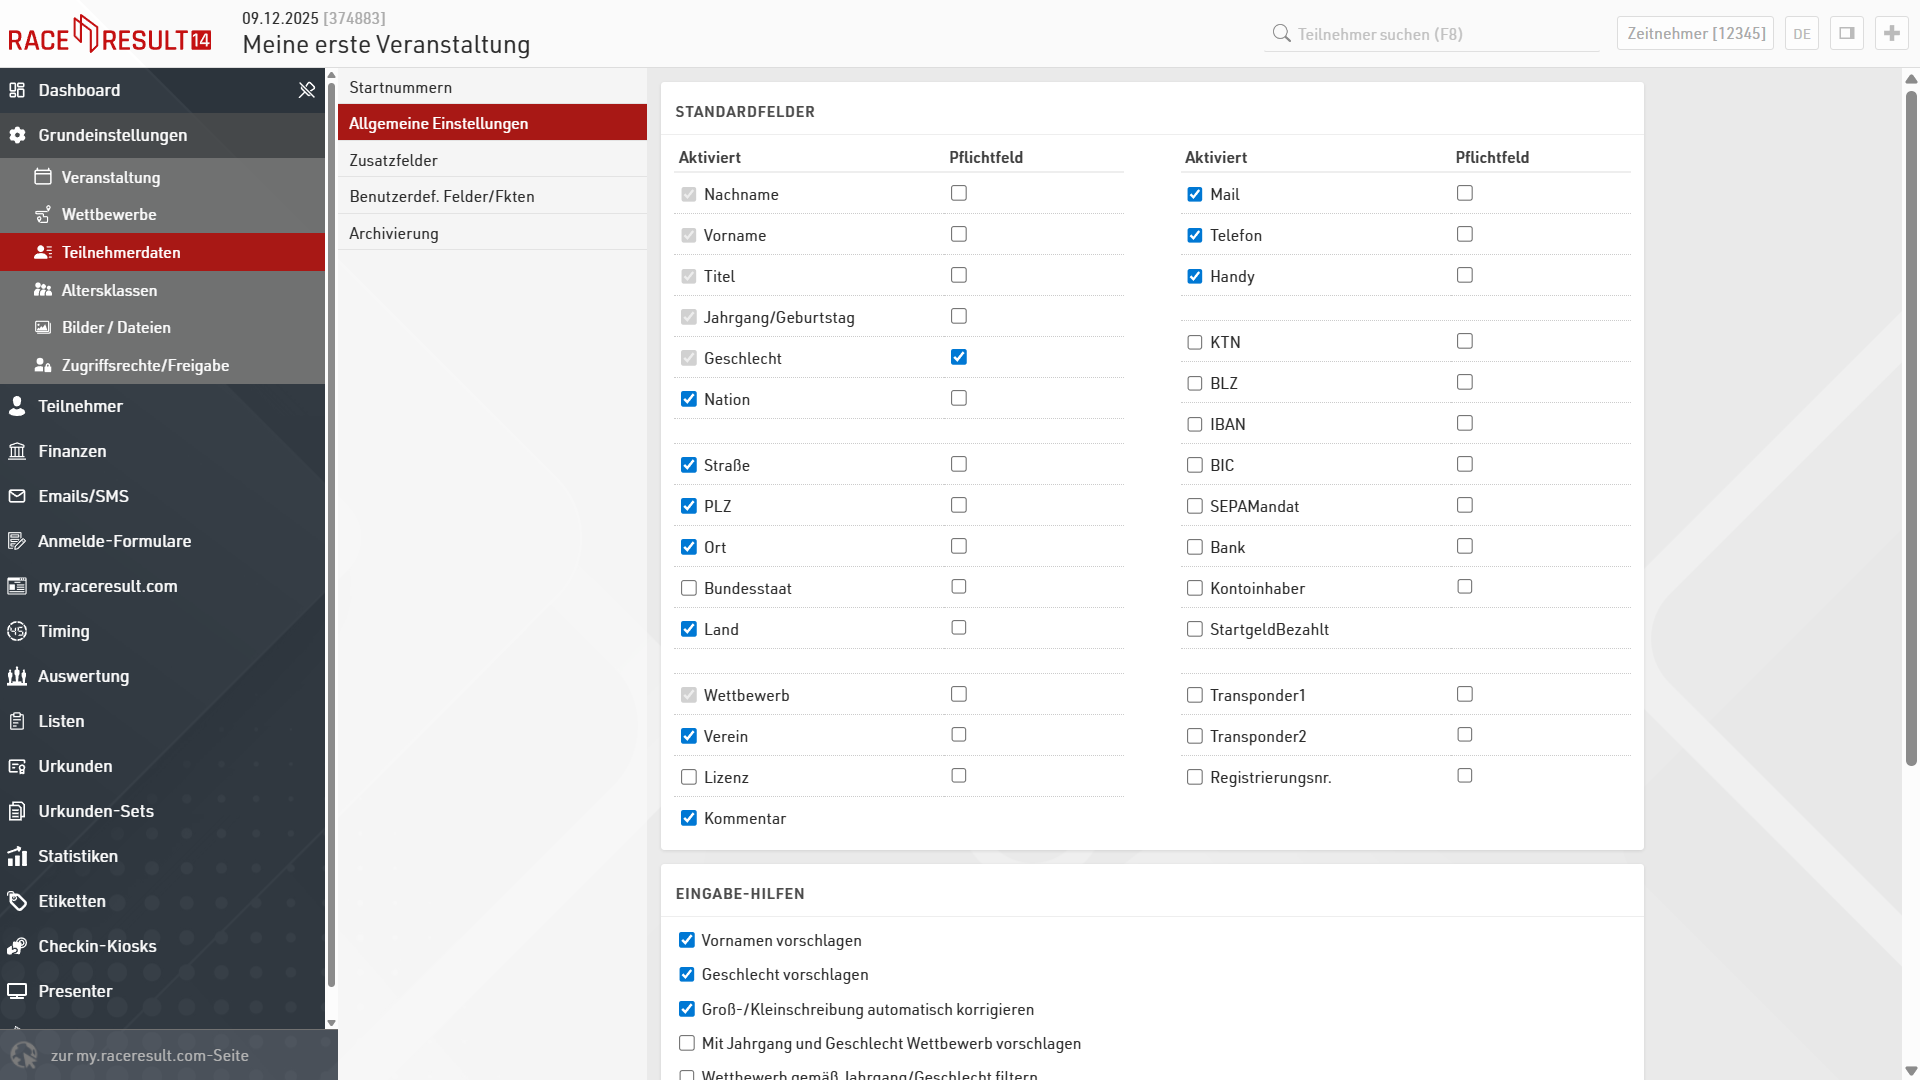Click the Emails/SMS envelope icon
Image resolution: width=1920 pixels, height=1080 pixels.
point(17,496)
